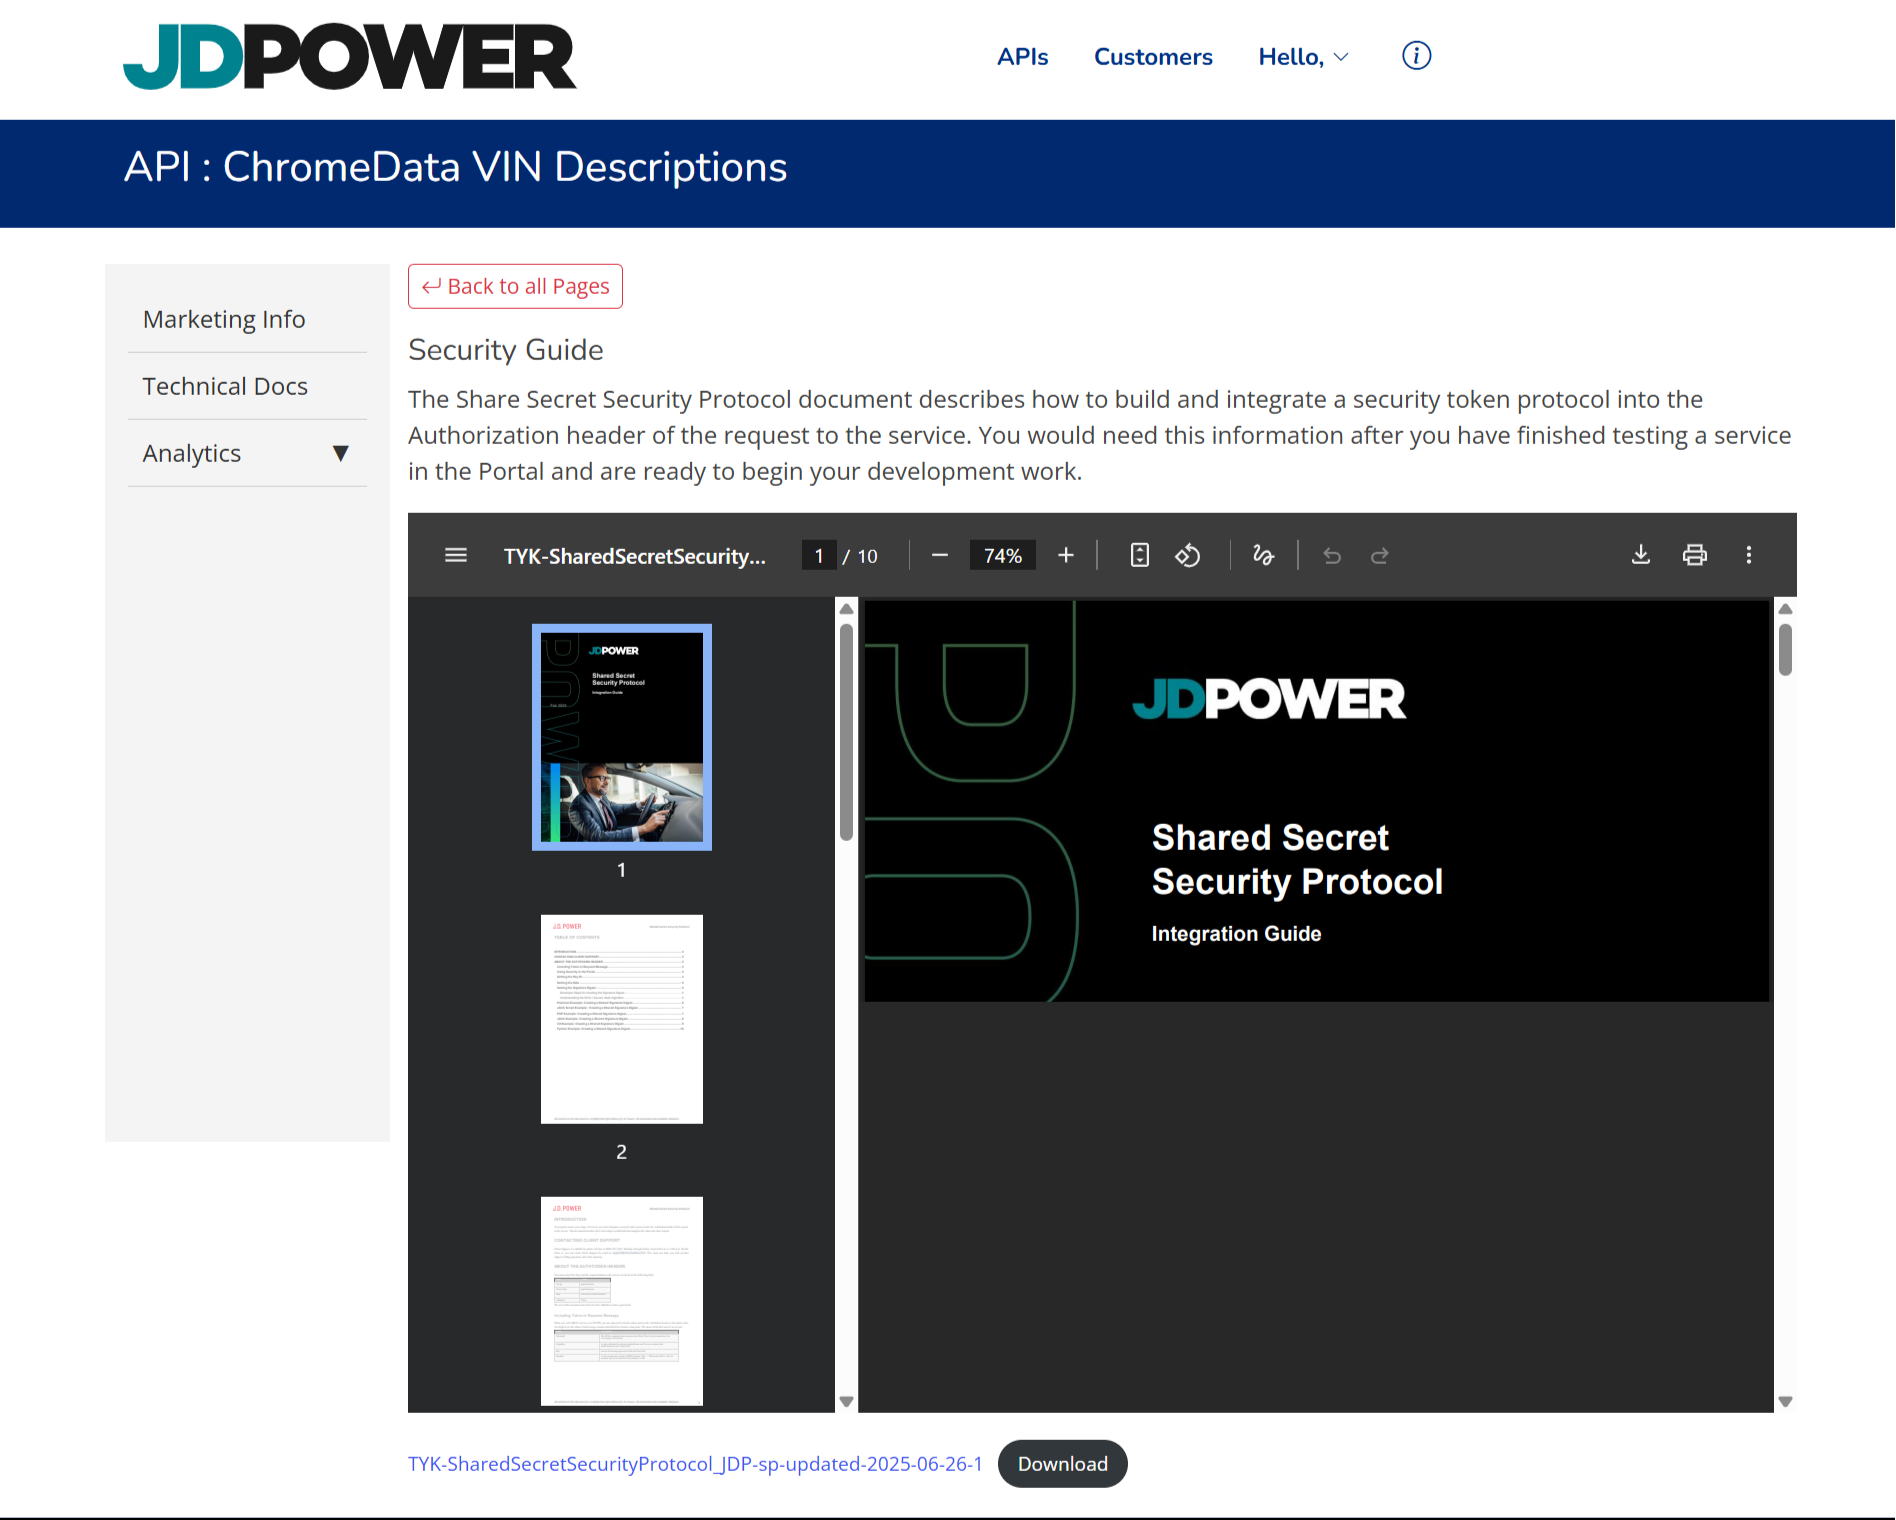
Task: Click the thumbnail panel vertical scrollbar
Action: click(846, 732)
